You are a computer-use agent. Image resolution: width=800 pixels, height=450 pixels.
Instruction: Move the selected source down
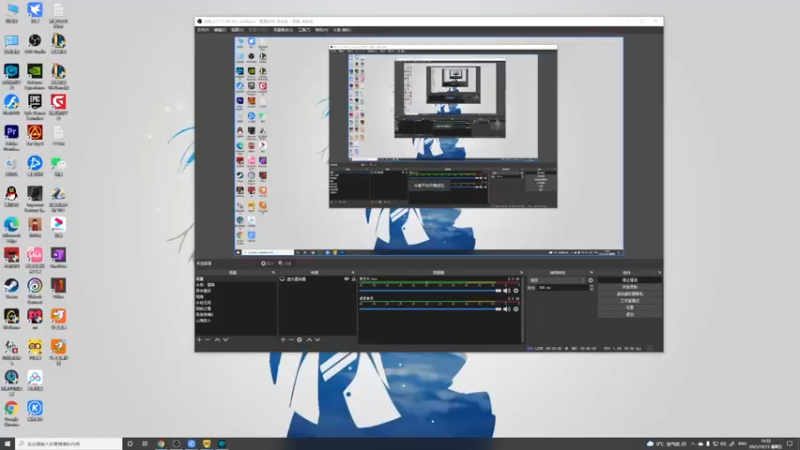tap(317, 340)
